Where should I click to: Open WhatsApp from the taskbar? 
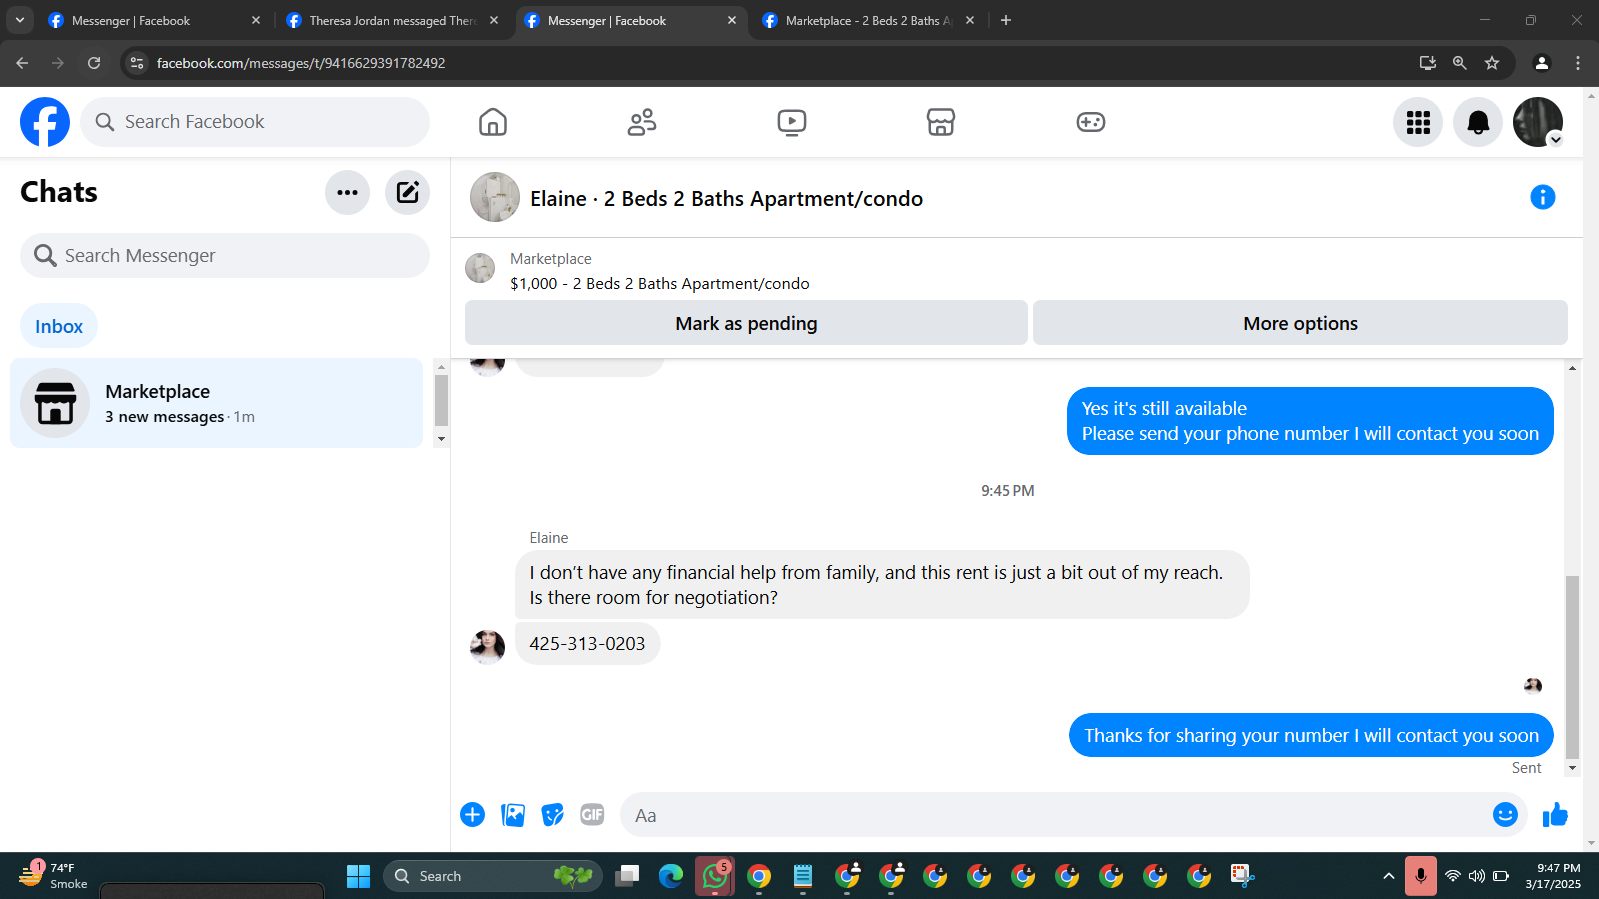(x=715, y=876)
